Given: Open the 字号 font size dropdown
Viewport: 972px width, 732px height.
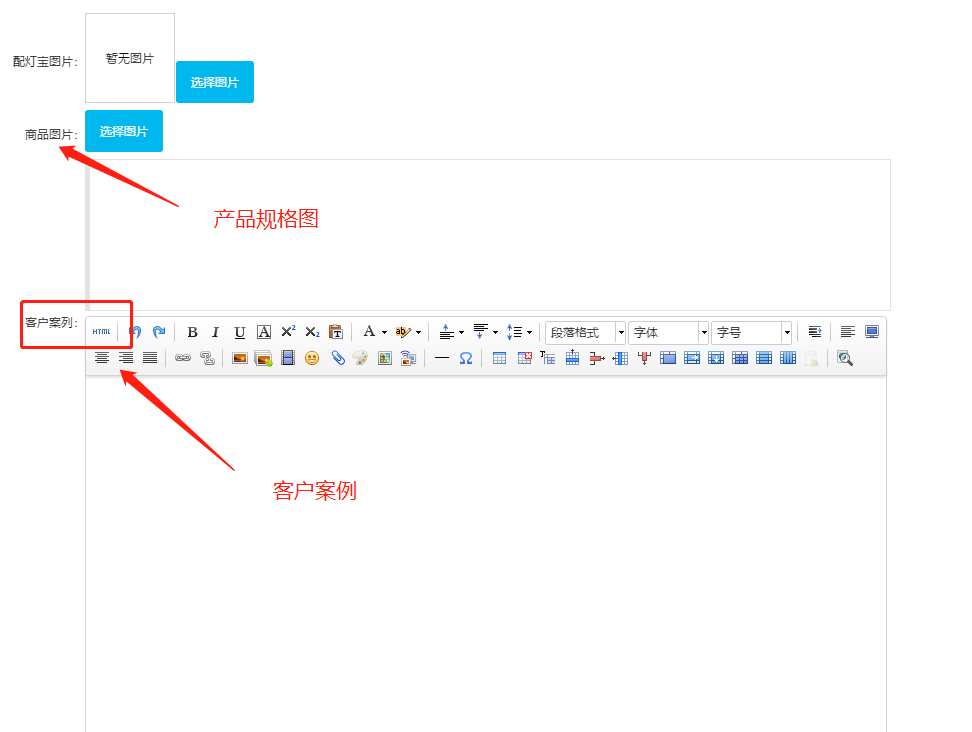Looking at the screenshot, I should pos(751,333).
